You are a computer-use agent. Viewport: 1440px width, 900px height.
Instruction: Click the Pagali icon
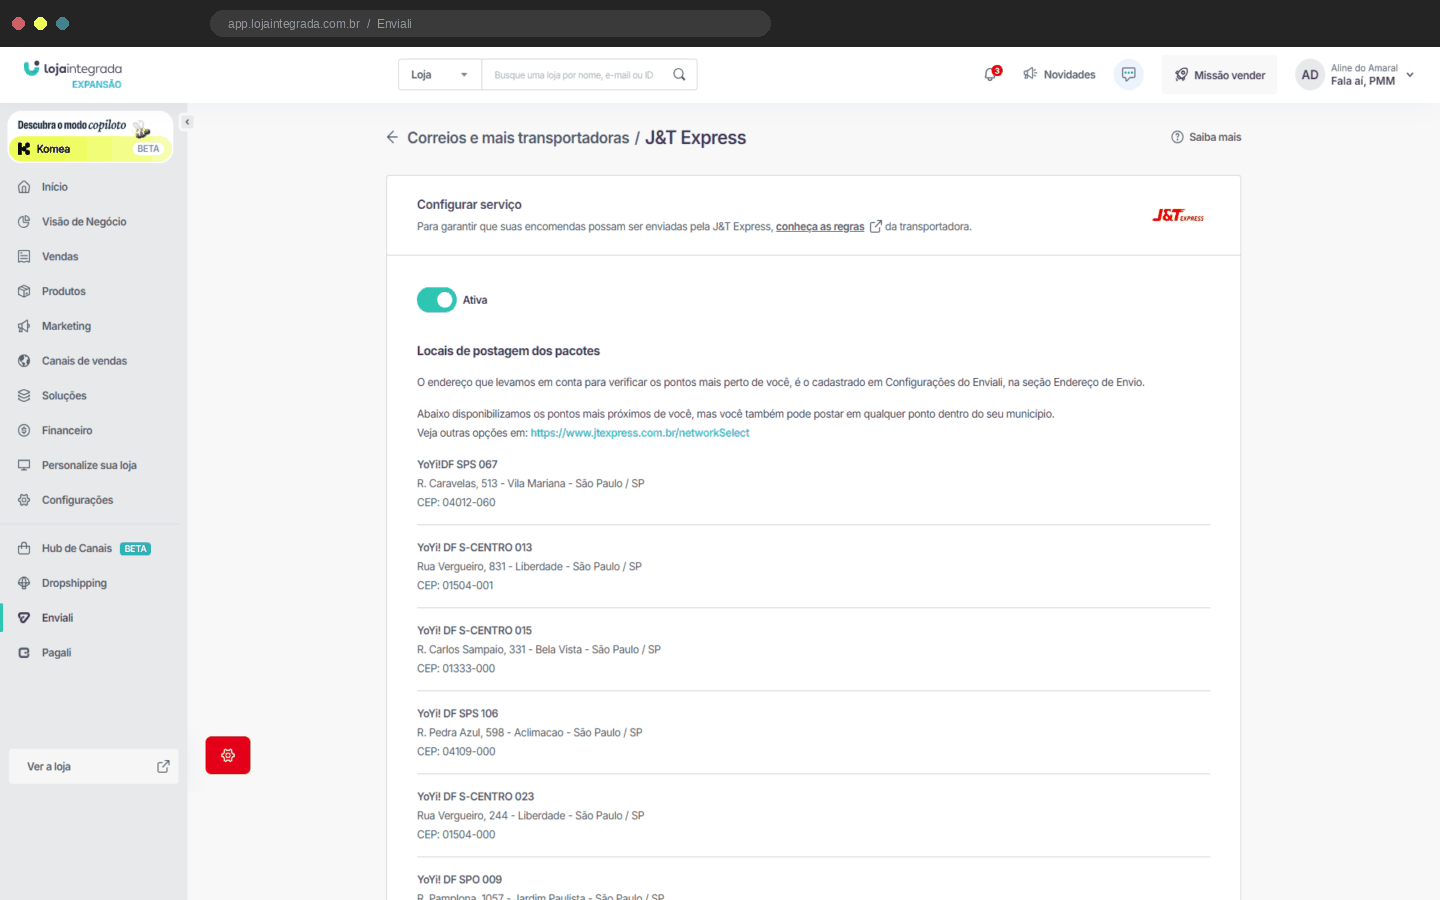24,653
